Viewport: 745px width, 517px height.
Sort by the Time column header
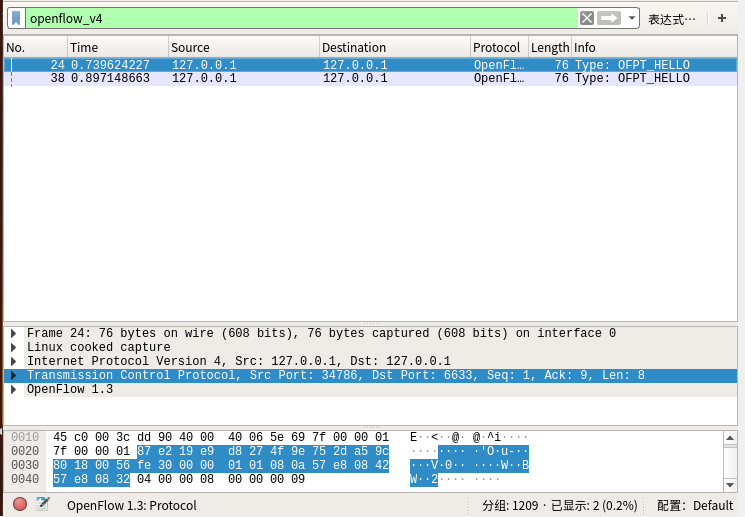click(118, 48)
